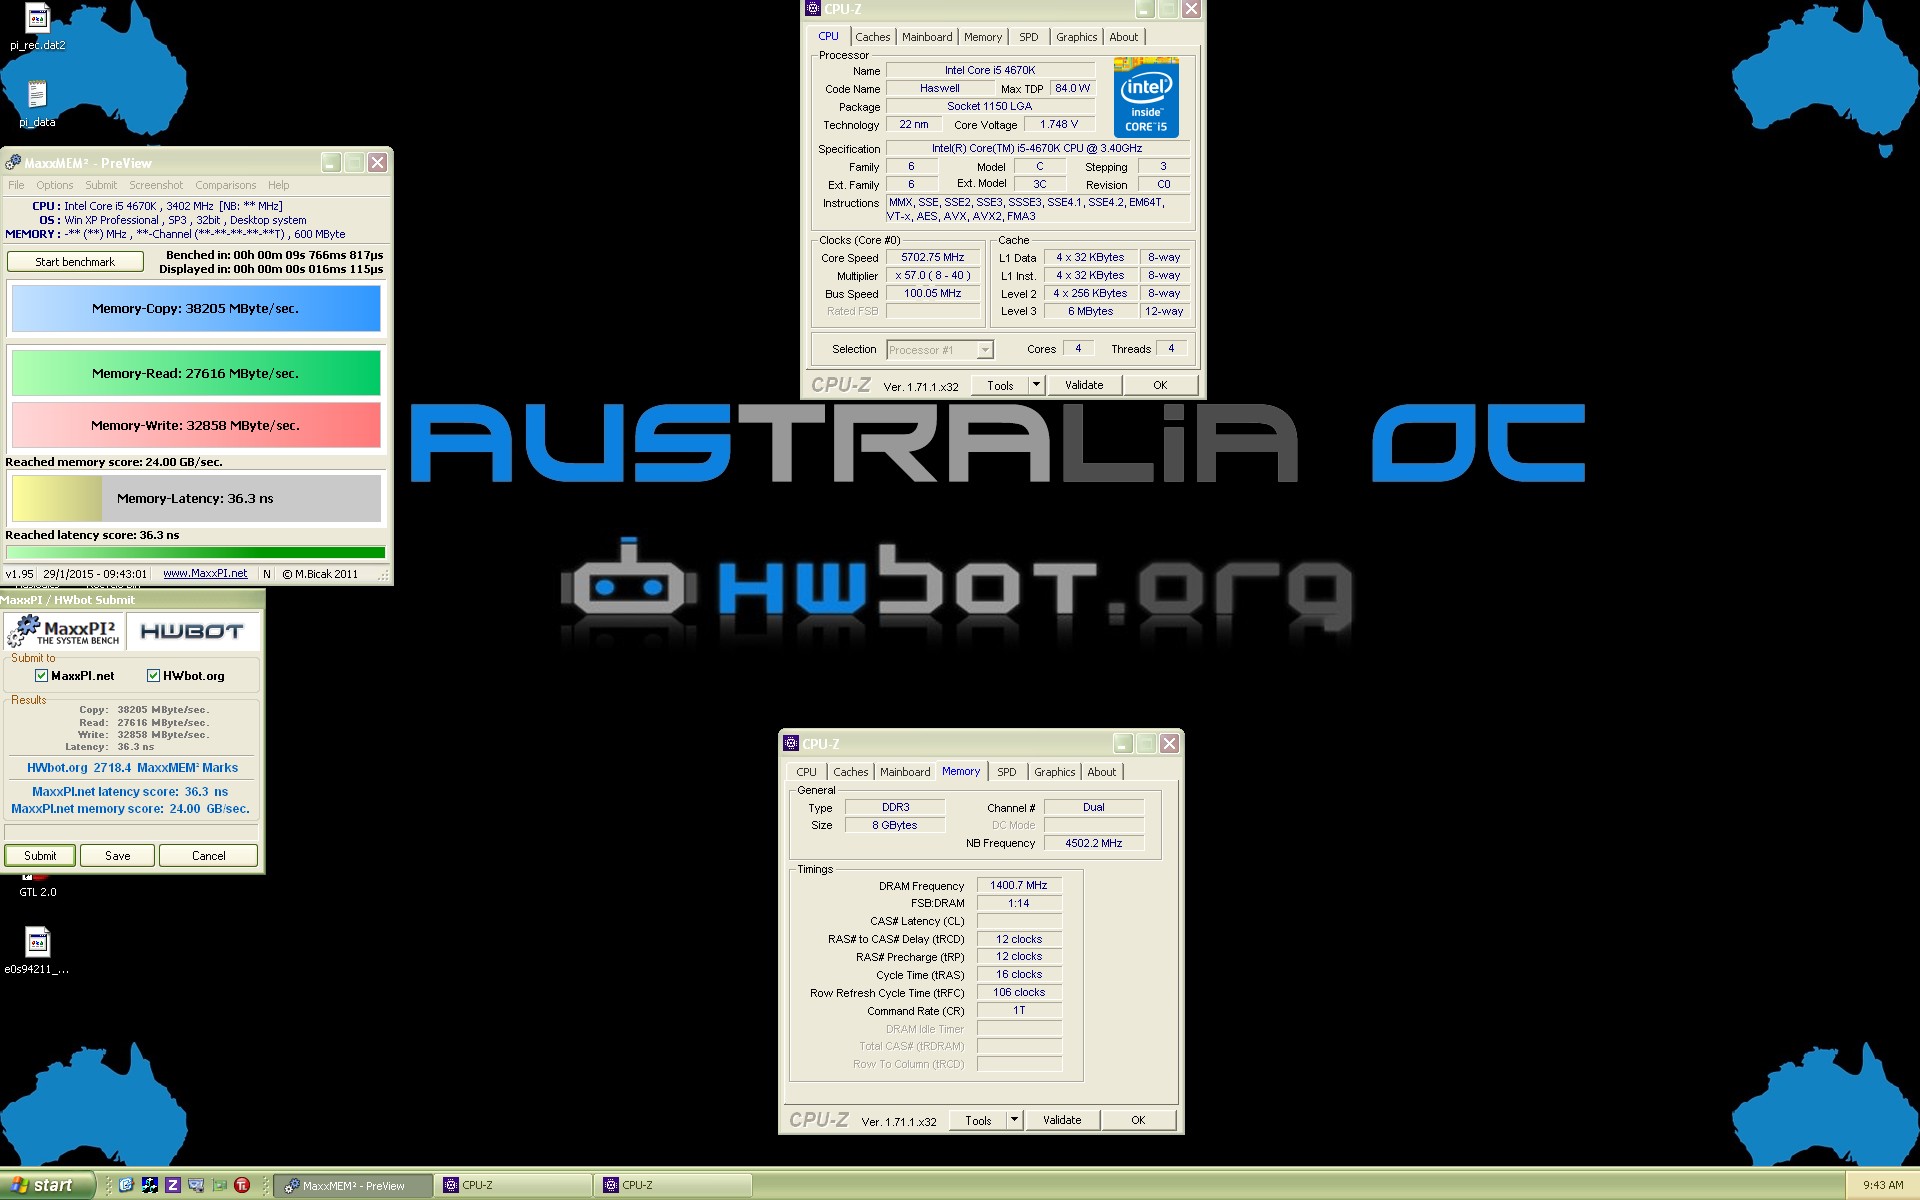Screen dimensions: 1920x1200
Task: Open the pi_rec.dat2 desktop file
Action: point(37,26)
